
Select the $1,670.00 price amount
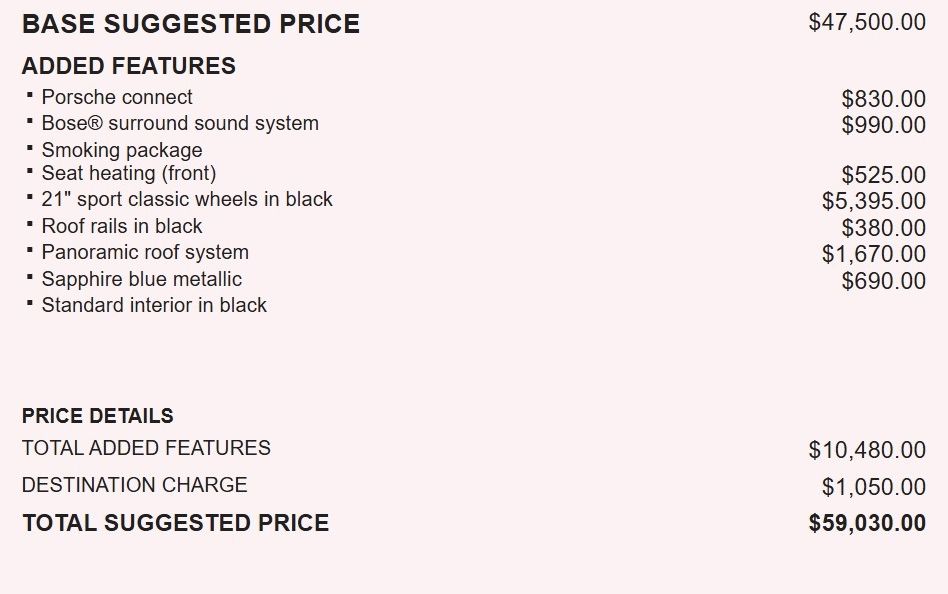tap(873, 254)
